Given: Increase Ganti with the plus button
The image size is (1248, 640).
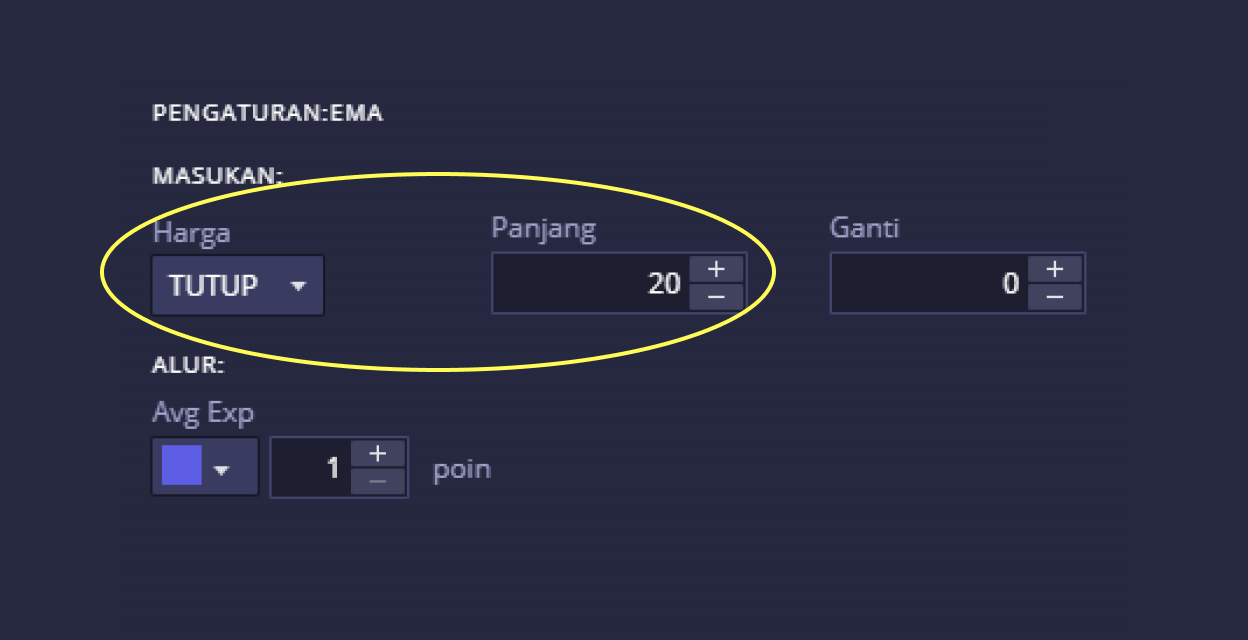Looking at the screenshot, I should pos(1055,270).
